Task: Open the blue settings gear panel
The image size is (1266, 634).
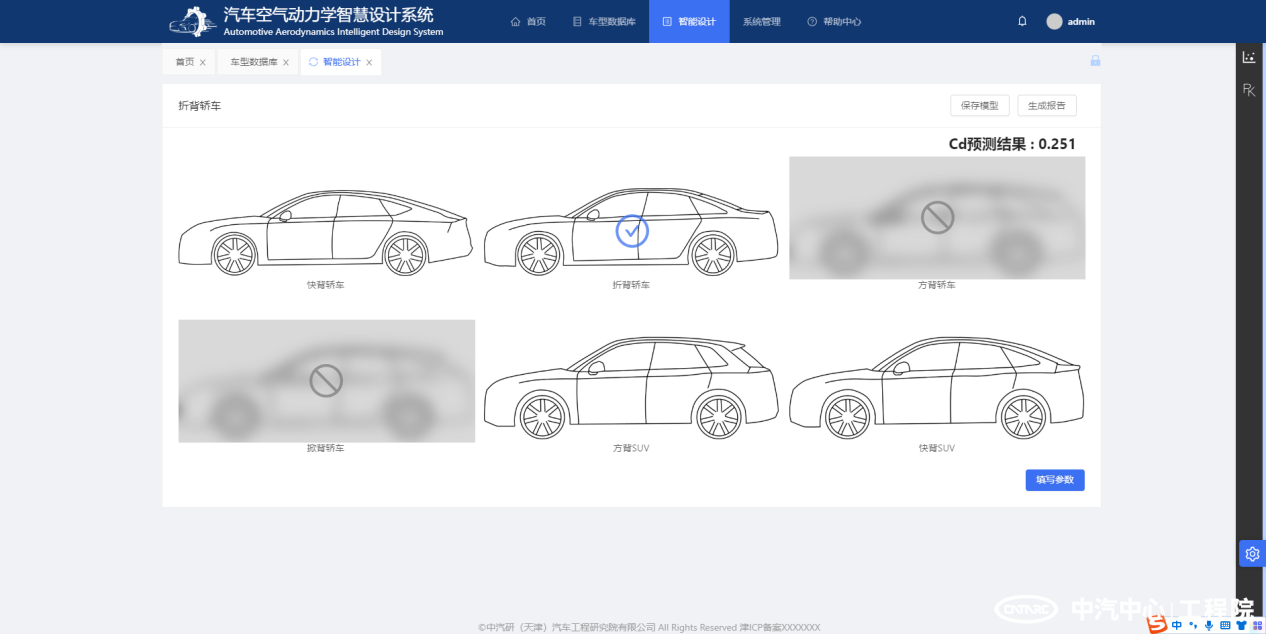Action: [x=1252, y=554]
